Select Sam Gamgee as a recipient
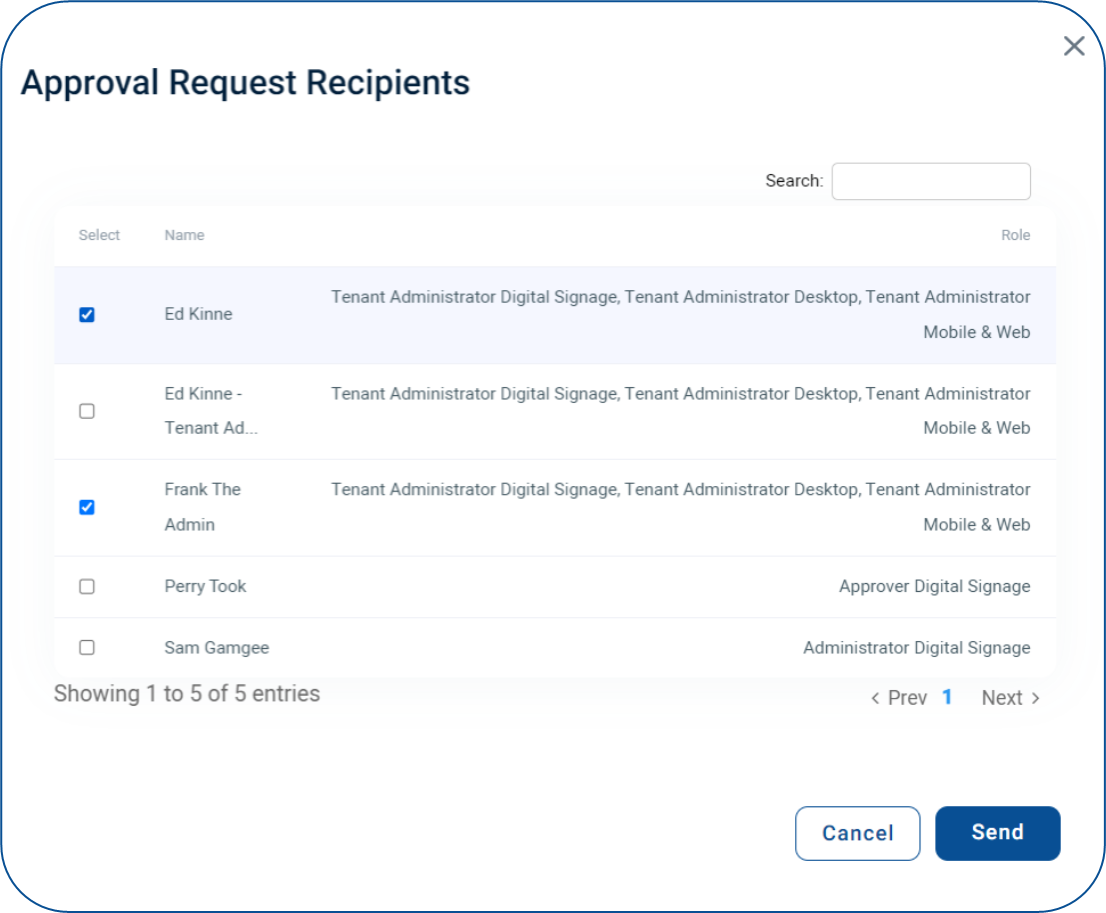Screen dimensions: 1106x913 click(x=86, y=647)
